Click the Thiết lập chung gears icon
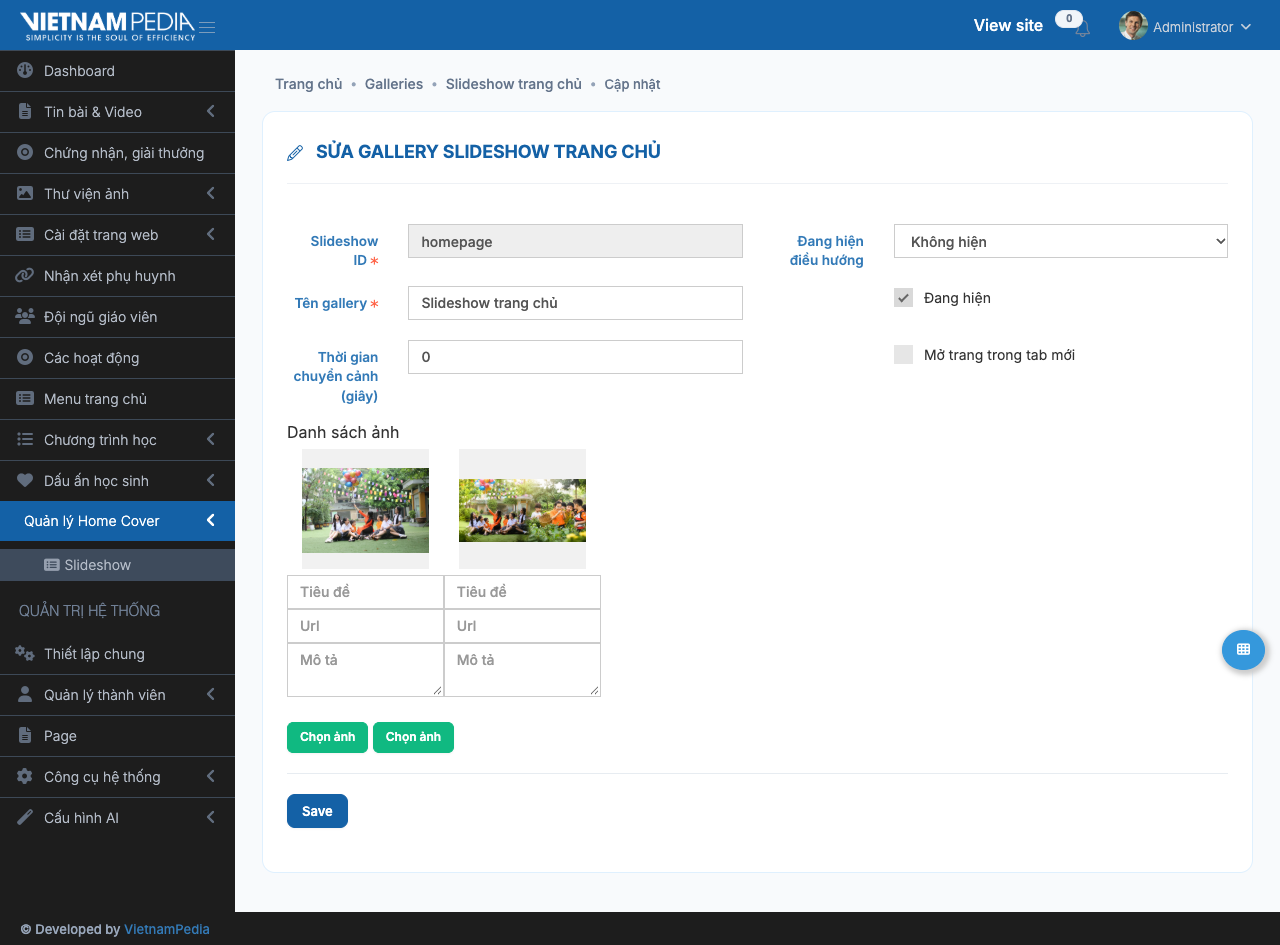 [25, 654]
